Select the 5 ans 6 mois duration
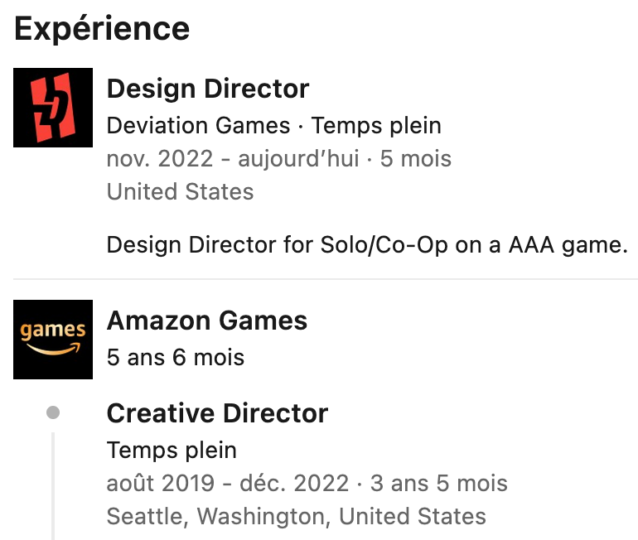This screenshot has width=638, height=540. coord(175,358)
